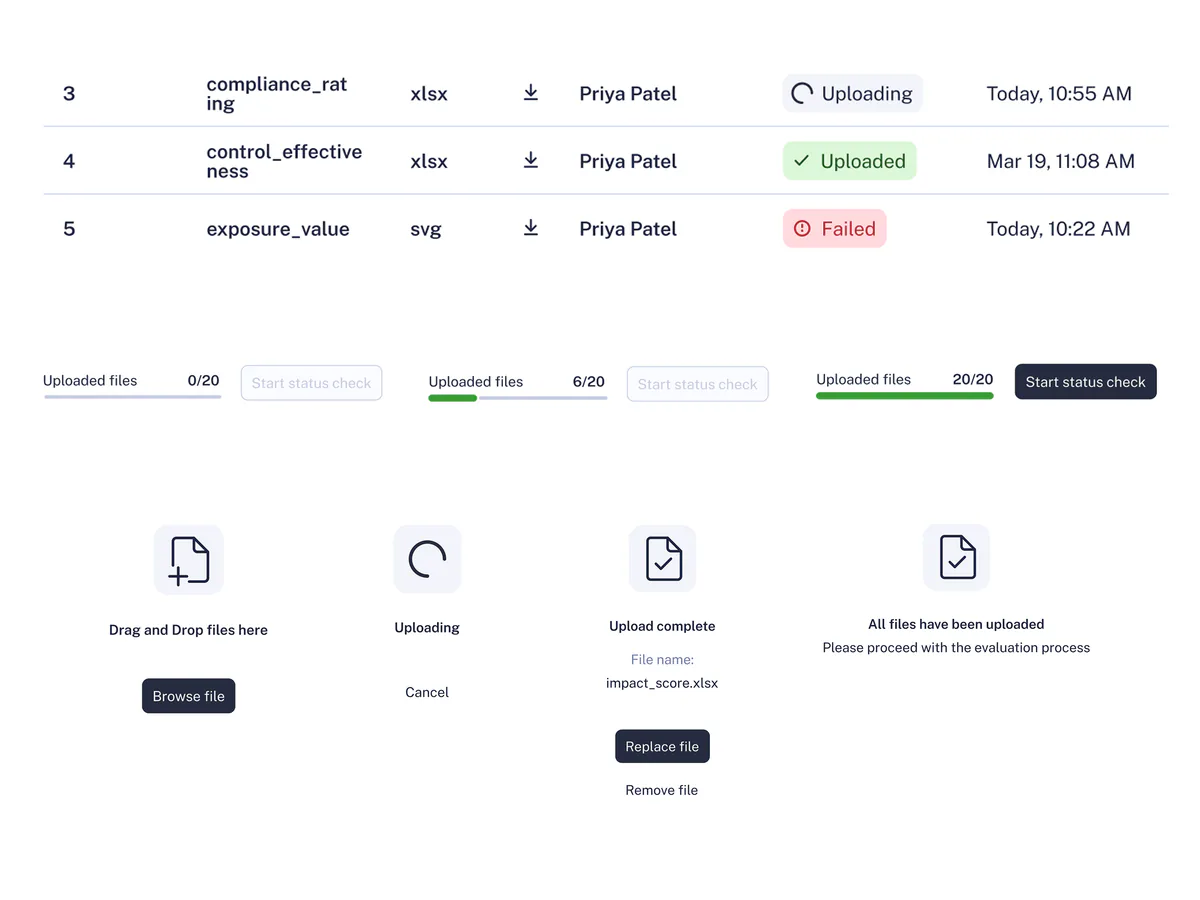Screen dimensions: 1200x900
Task: Select the control_effectiveness file name
Action: pos(284,161)
